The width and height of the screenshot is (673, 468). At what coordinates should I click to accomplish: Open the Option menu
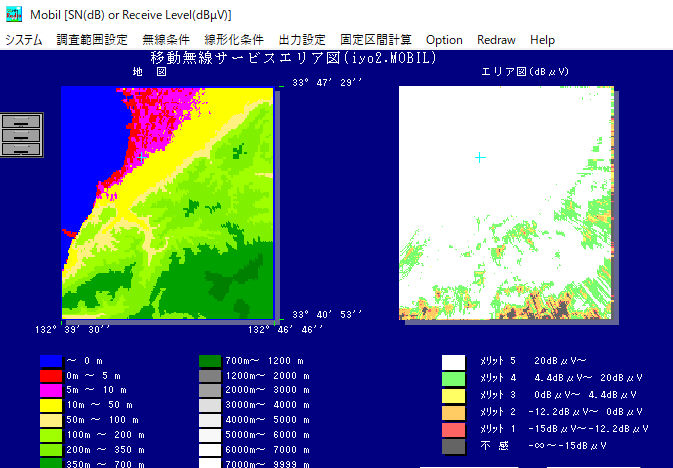click(x=444, y=40)
